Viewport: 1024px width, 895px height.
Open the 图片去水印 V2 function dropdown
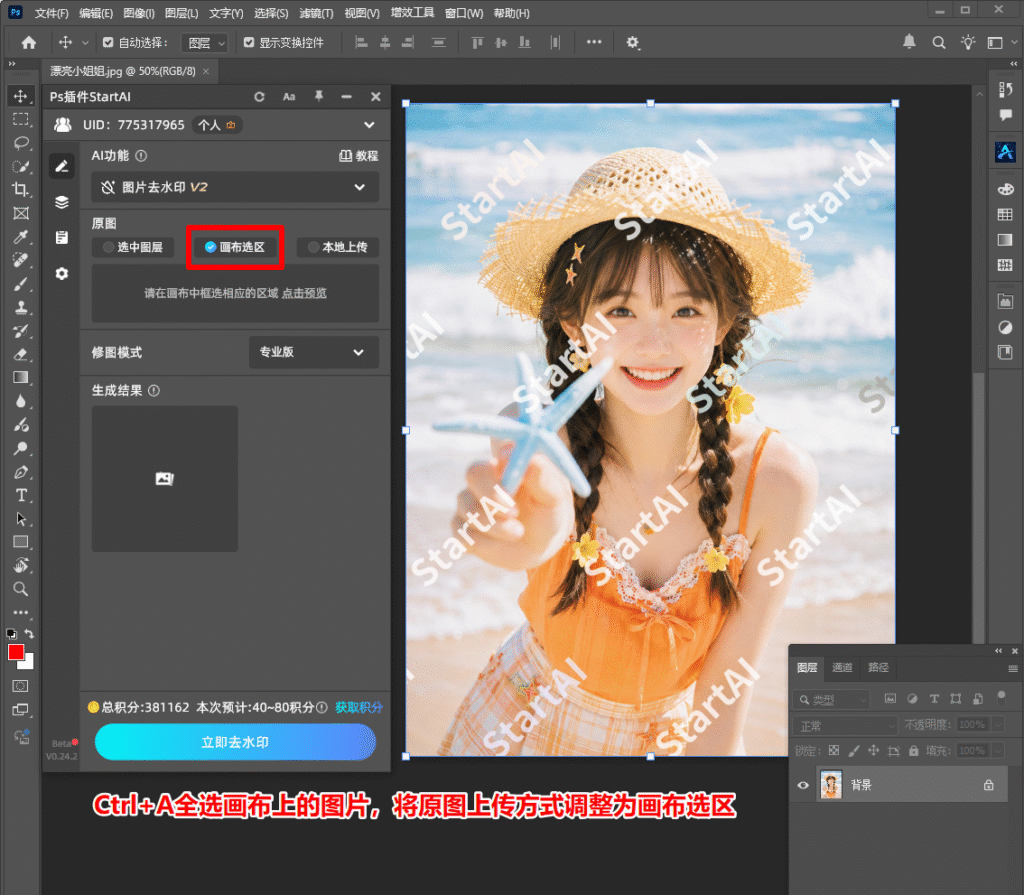(x=235, y=187)
